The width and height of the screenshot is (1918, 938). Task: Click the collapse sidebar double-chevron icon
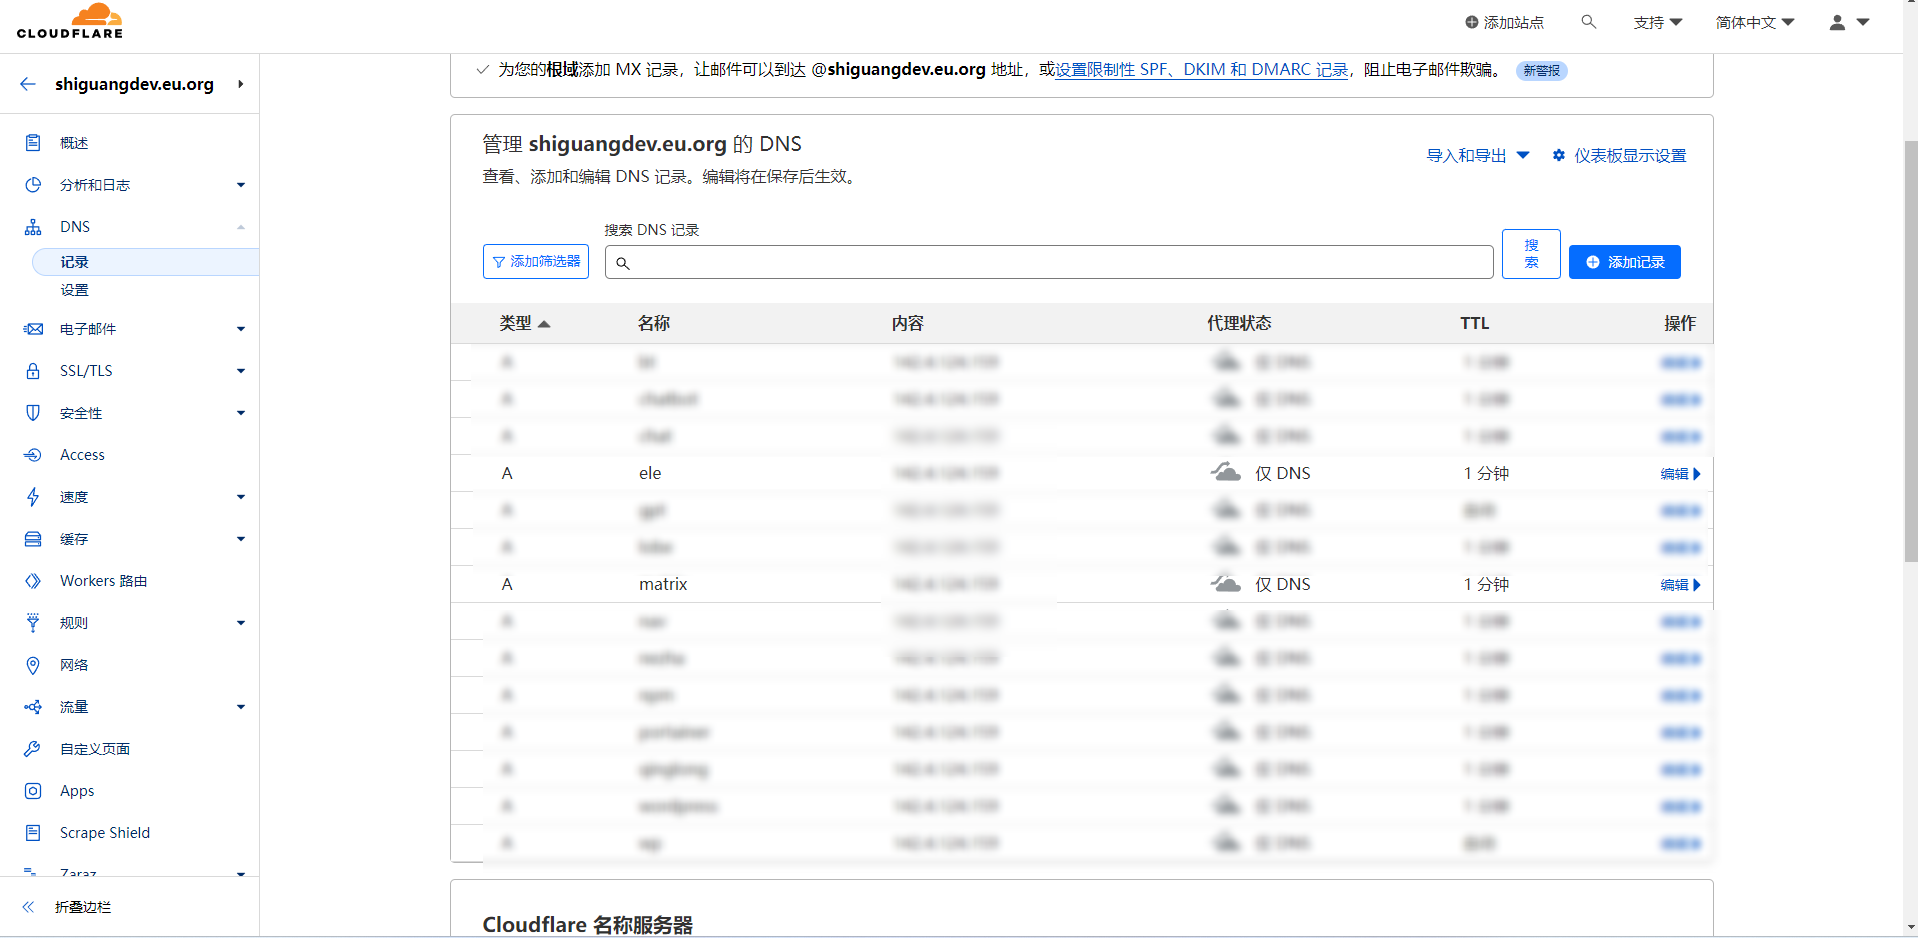[x=28, y=907]
